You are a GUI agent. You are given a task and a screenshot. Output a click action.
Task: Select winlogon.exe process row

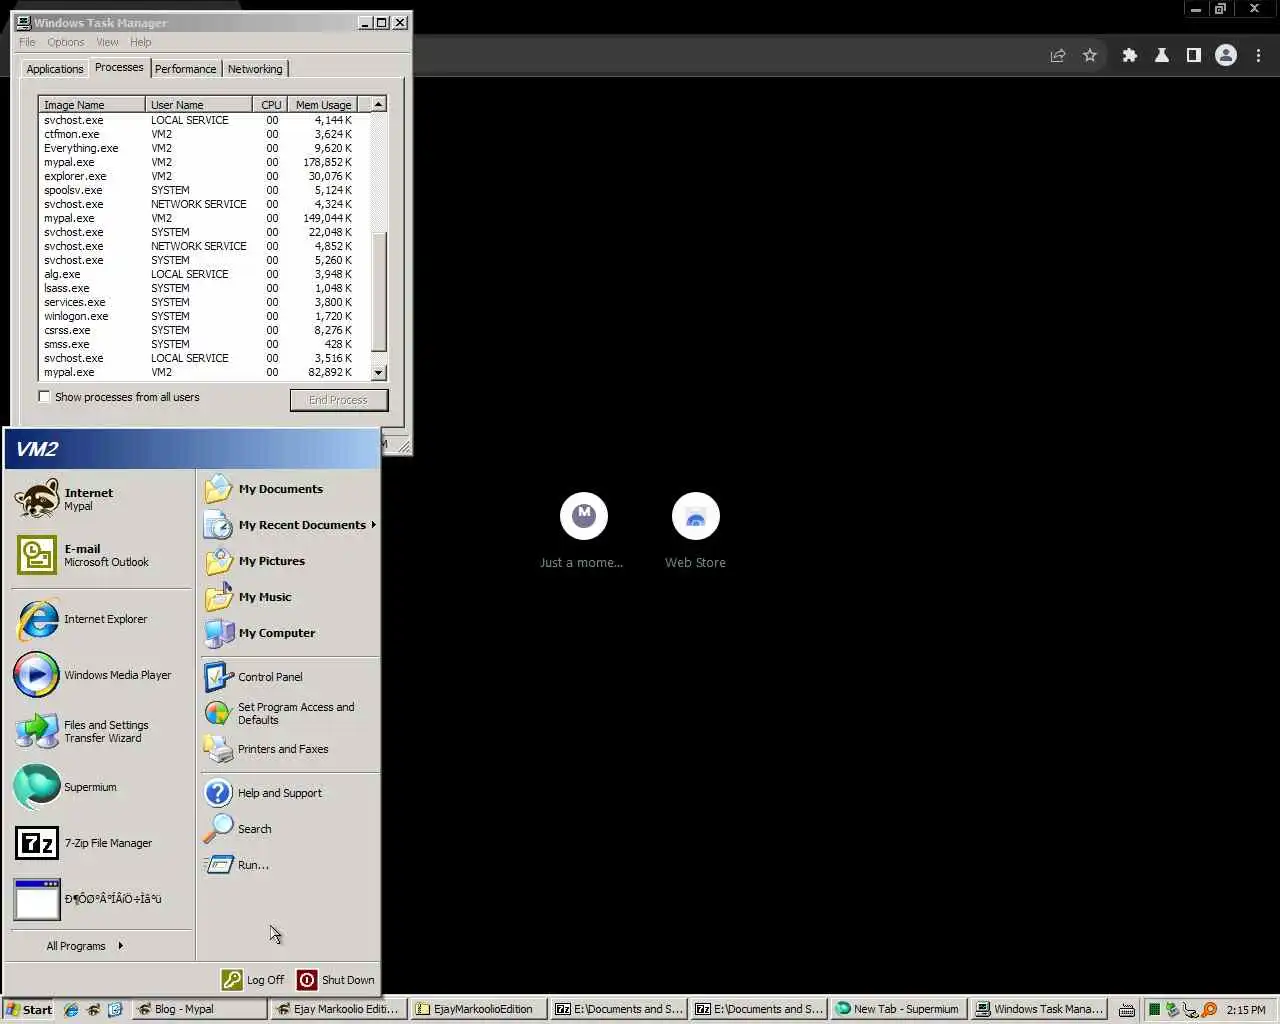(204, 316)
